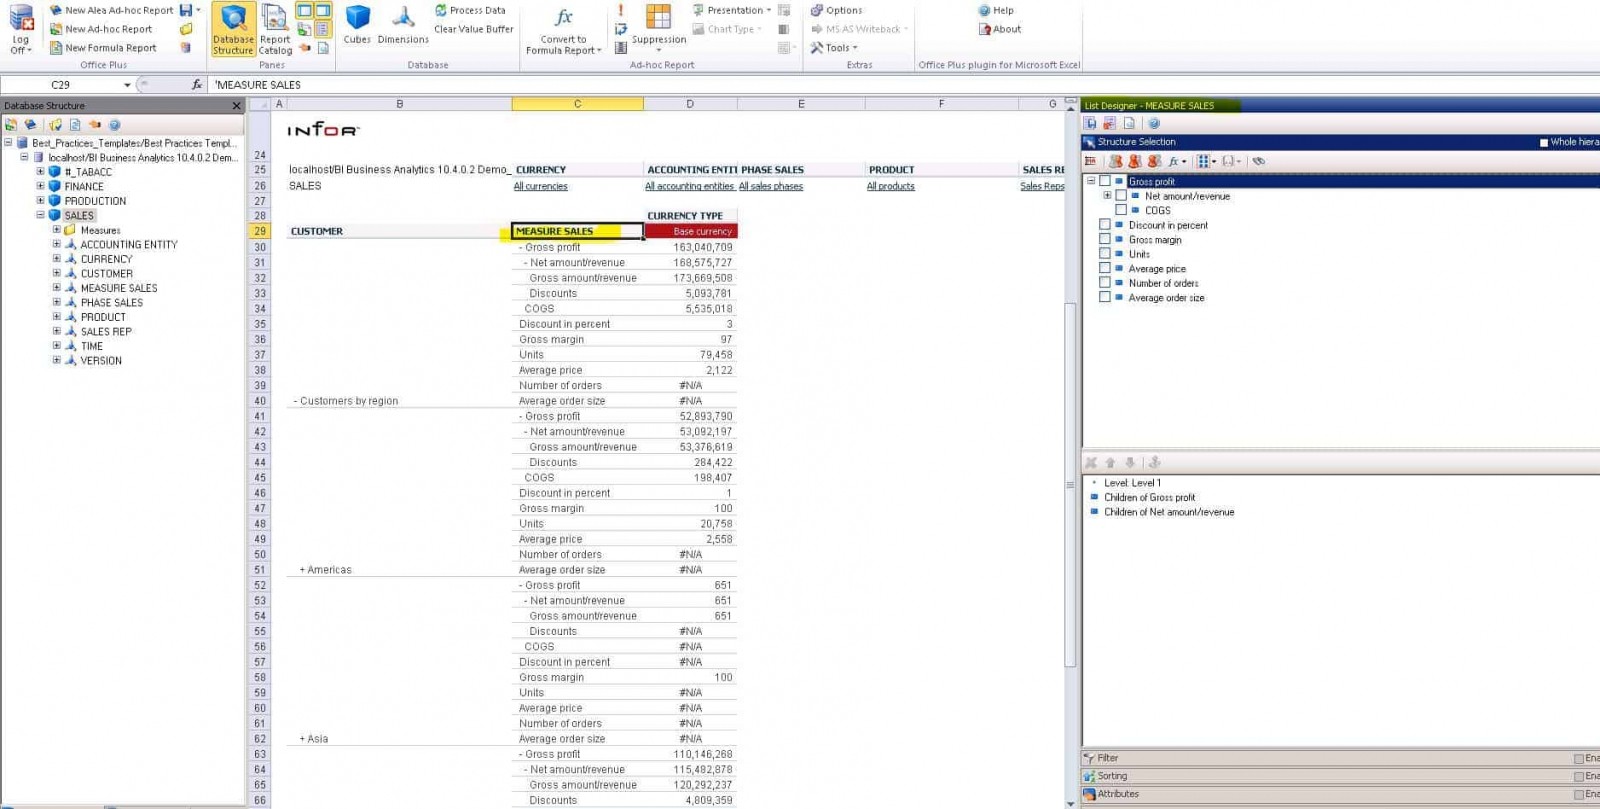This screenshot has width=1600, height=809.
Task: Check the COGS checkbox
Action: point(1121,210)
